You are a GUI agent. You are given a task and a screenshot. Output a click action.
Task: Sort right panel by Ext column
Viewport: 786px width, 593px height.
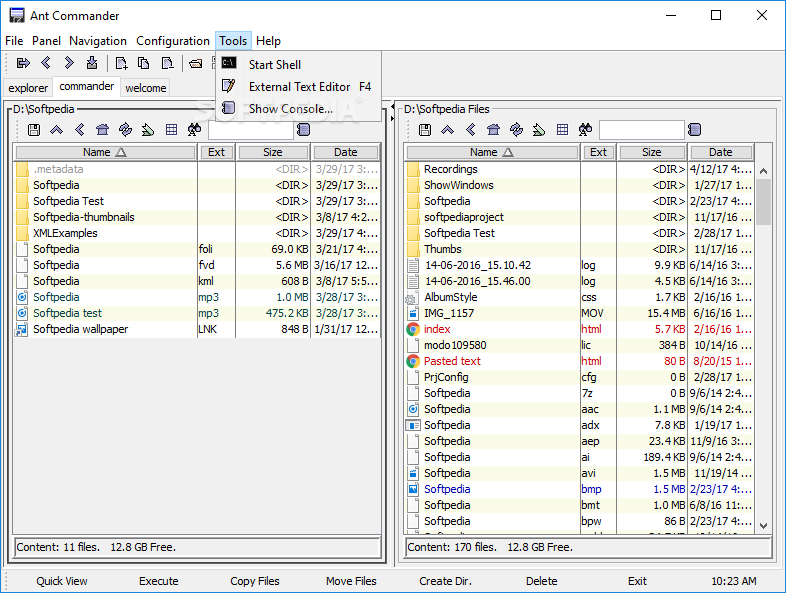coord(599,152)
